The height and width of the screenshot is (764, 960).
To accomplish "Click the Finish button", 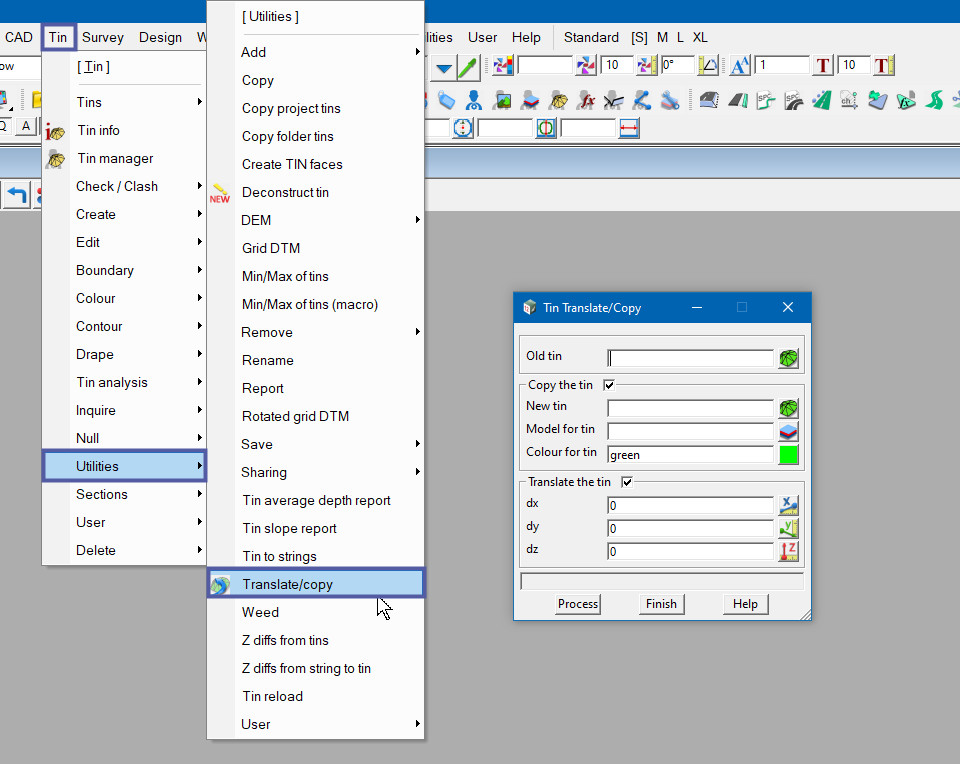I will [661, 604].
